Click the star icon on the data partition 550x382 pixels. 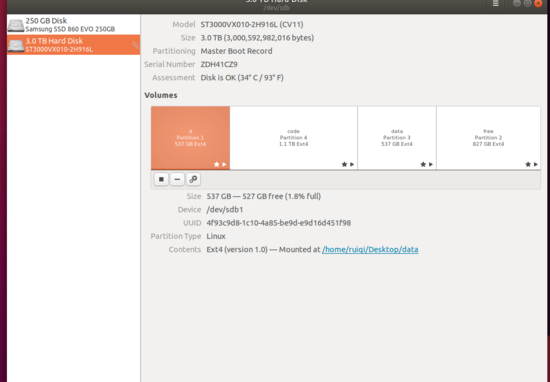pos(423,164)
